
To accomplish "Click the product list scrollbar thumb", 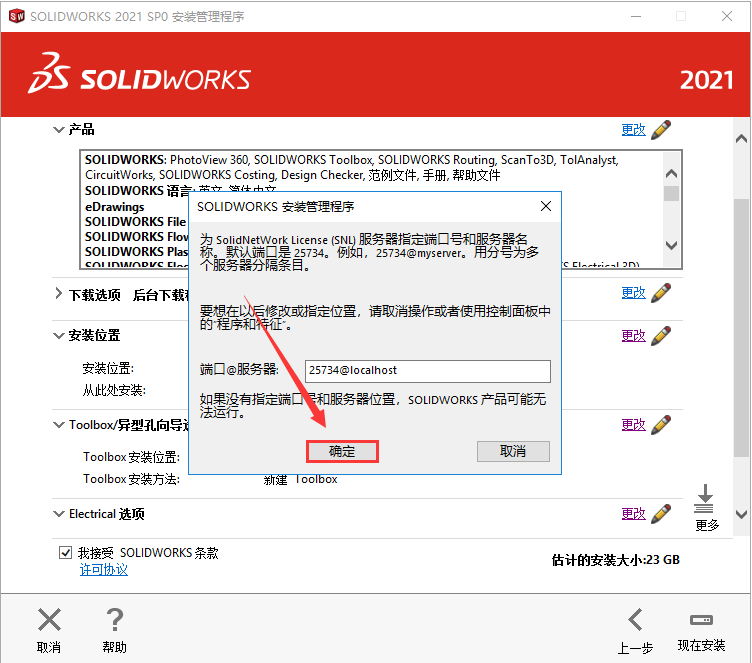I will 671,193.
